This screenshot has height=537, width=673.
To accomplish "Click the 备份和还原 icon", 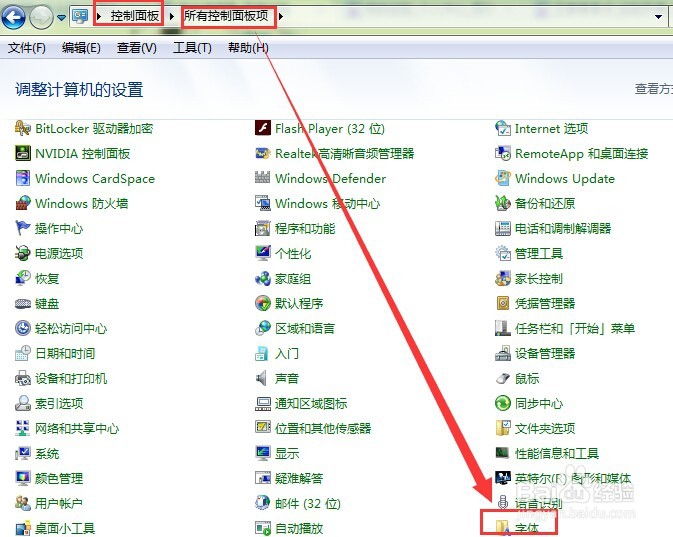I will click(x=503, y=203).
